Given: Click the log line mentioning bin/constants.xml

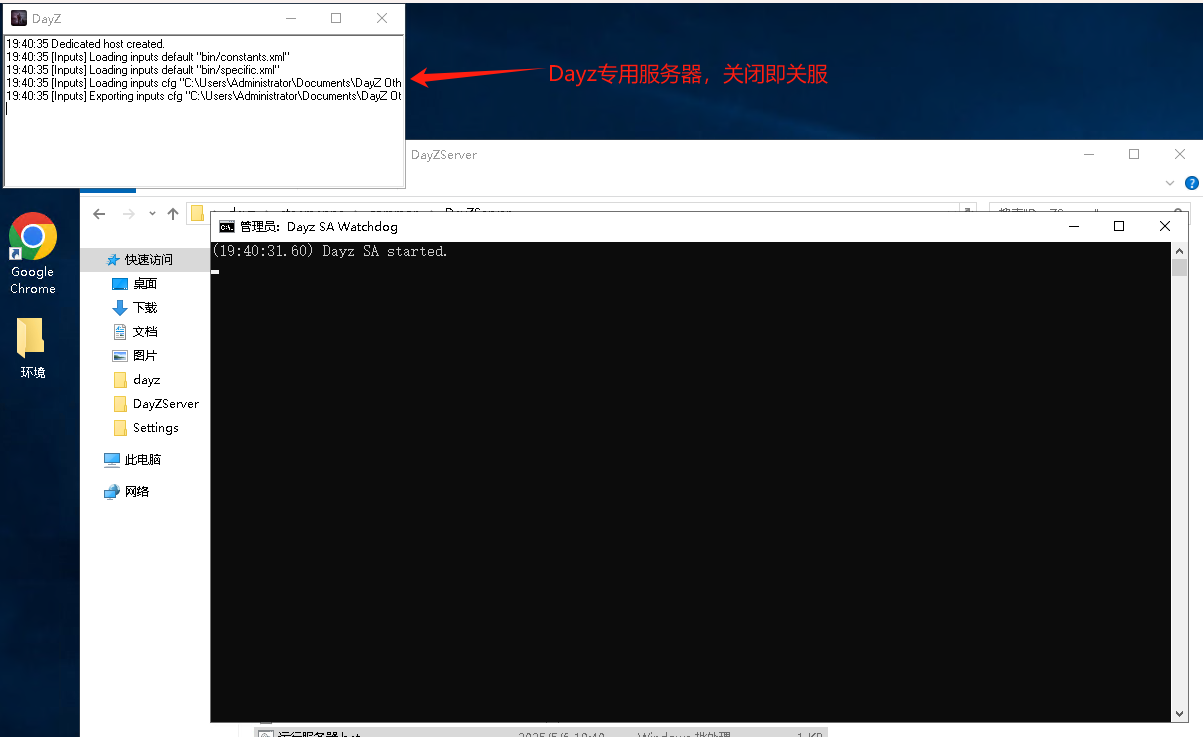Looking at the screenshot, I should tap(147, 57).
